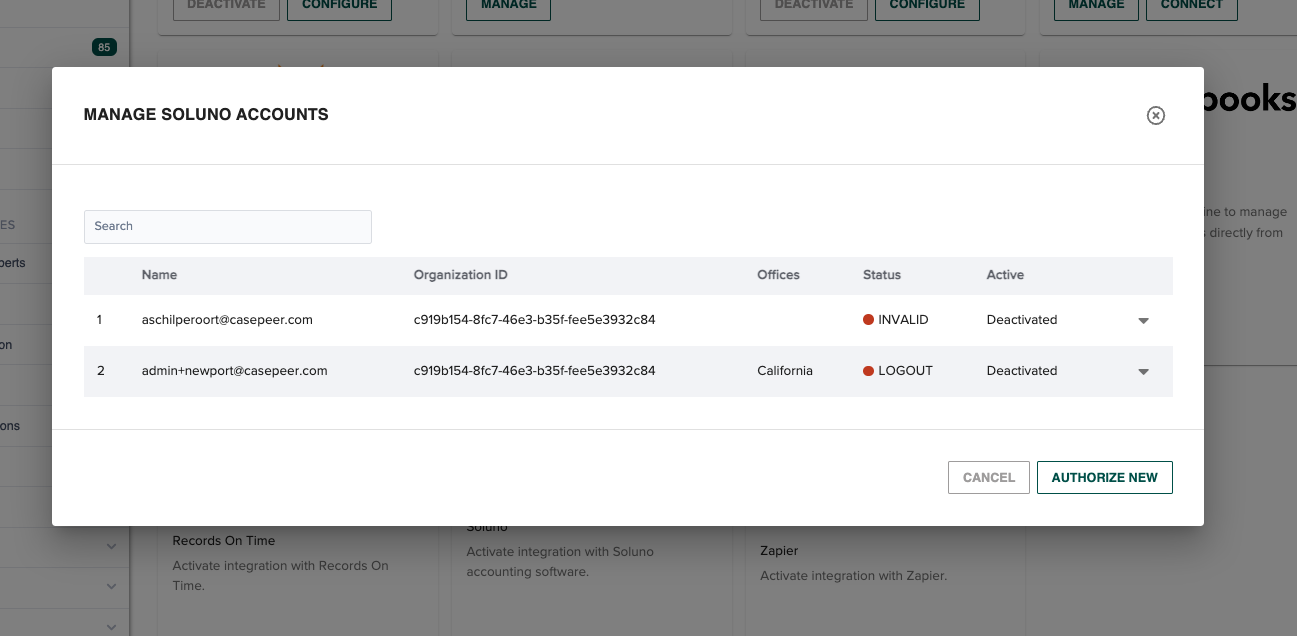Click the Active column header
This screenshot has height=636, width=1297.
pos(1005,275)
